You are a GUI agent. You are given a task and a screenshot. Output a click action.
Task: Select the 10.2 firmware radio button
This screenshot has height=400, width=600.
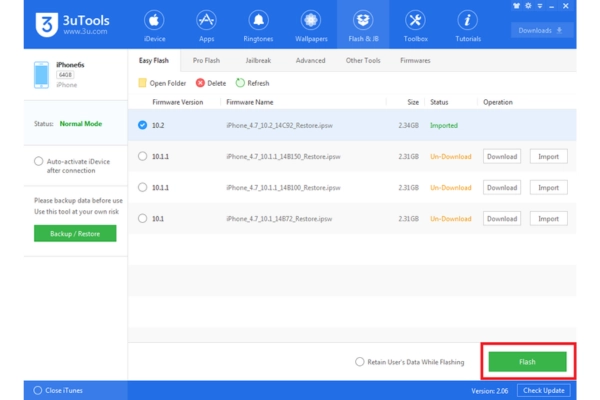[x=143, y=125]
